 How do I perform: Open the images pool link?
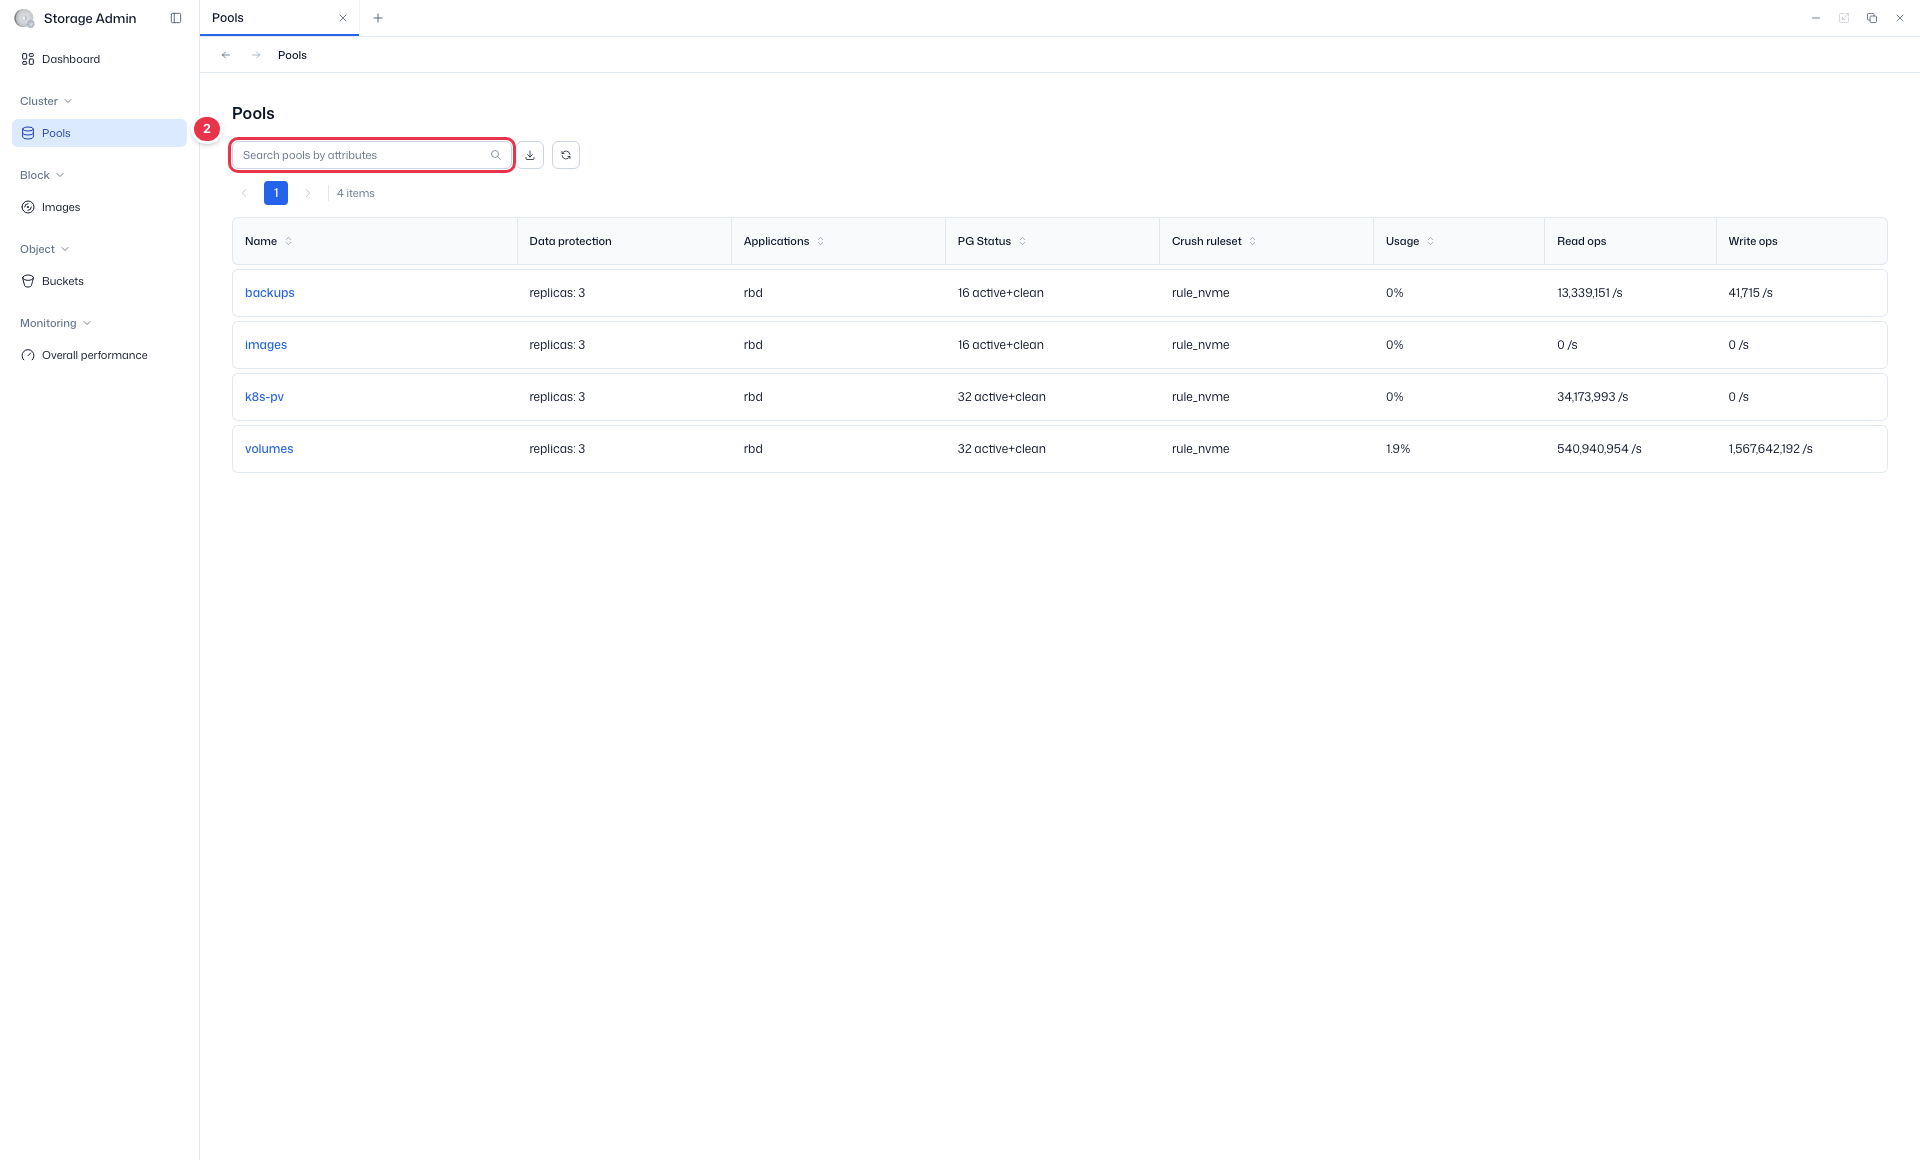(x=266, y=345)
